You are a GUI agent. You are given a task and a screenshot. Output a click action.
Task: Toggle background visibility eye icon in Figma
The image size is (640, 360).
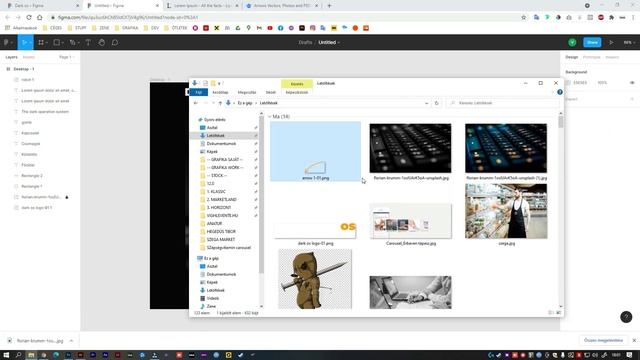pyautogui.click(x=632, y=83)
